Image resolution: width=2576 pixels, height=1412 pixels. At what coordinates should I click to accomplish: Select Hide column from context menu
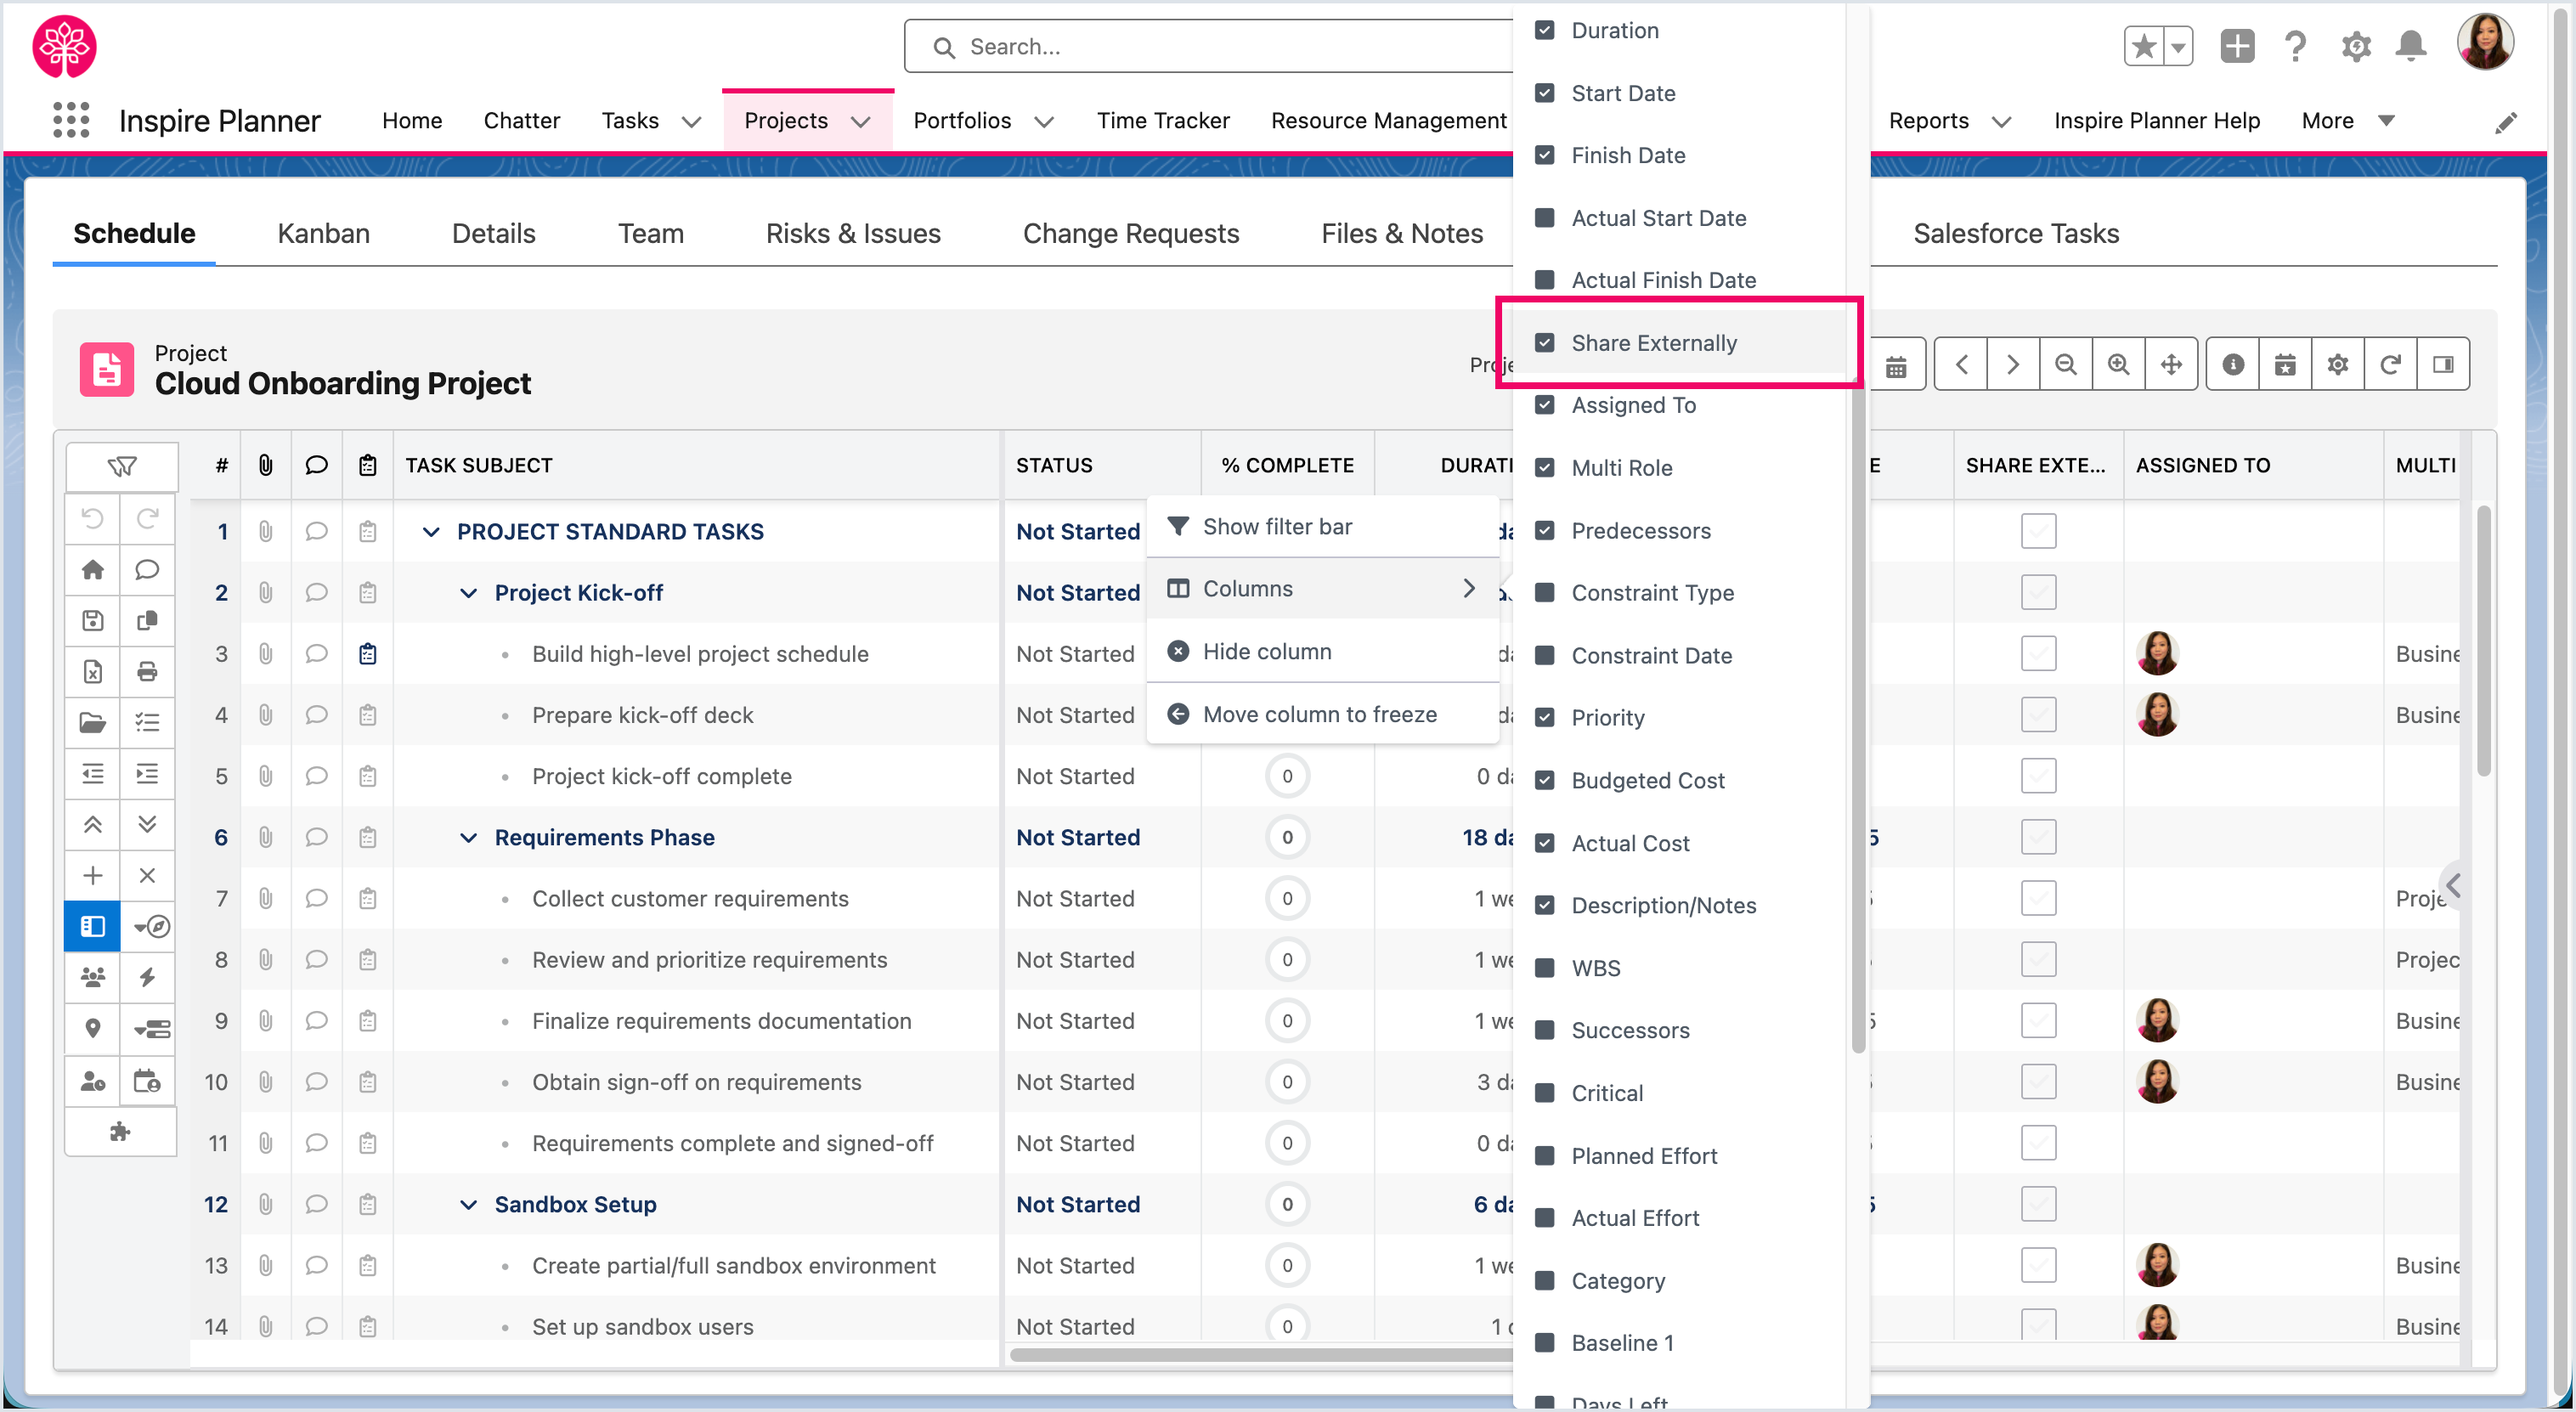pos(1266,651)
